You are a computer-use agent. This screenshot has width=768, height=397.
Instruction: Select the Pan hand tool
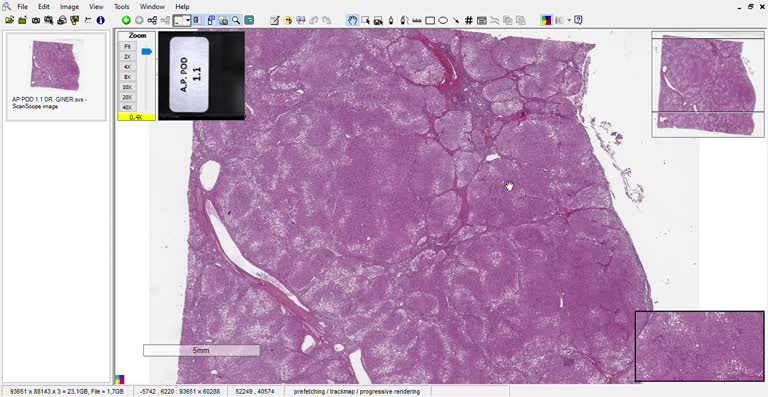352,20
